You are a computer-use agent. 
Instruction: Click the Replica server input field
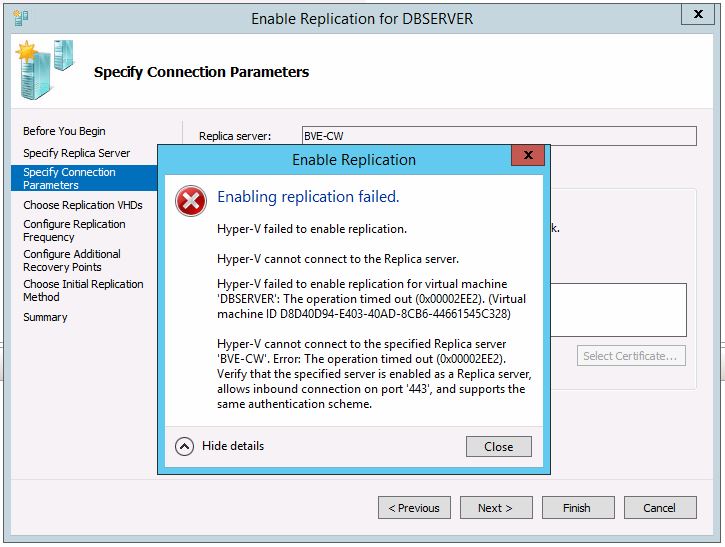click(499, 136)
